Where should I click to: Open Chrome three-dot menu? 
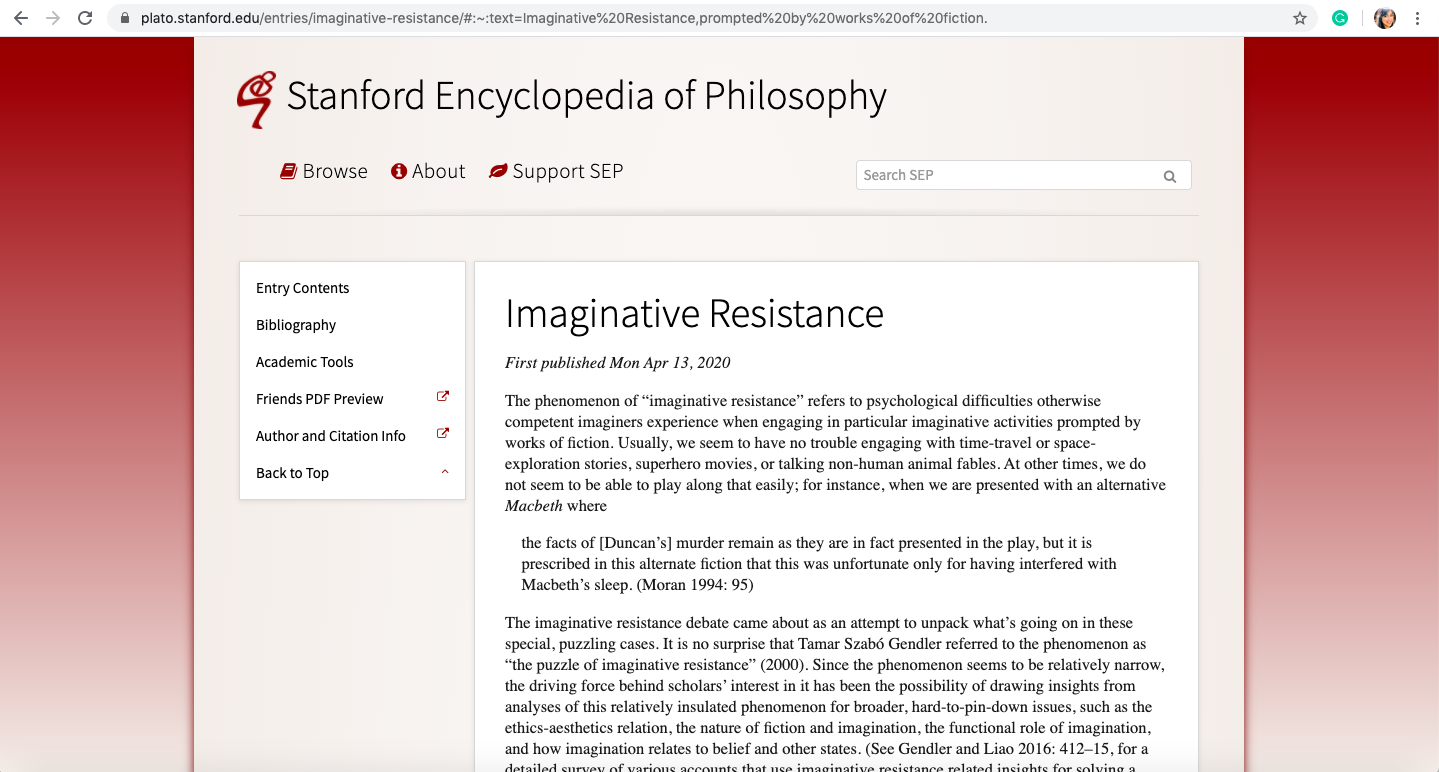1417,18
